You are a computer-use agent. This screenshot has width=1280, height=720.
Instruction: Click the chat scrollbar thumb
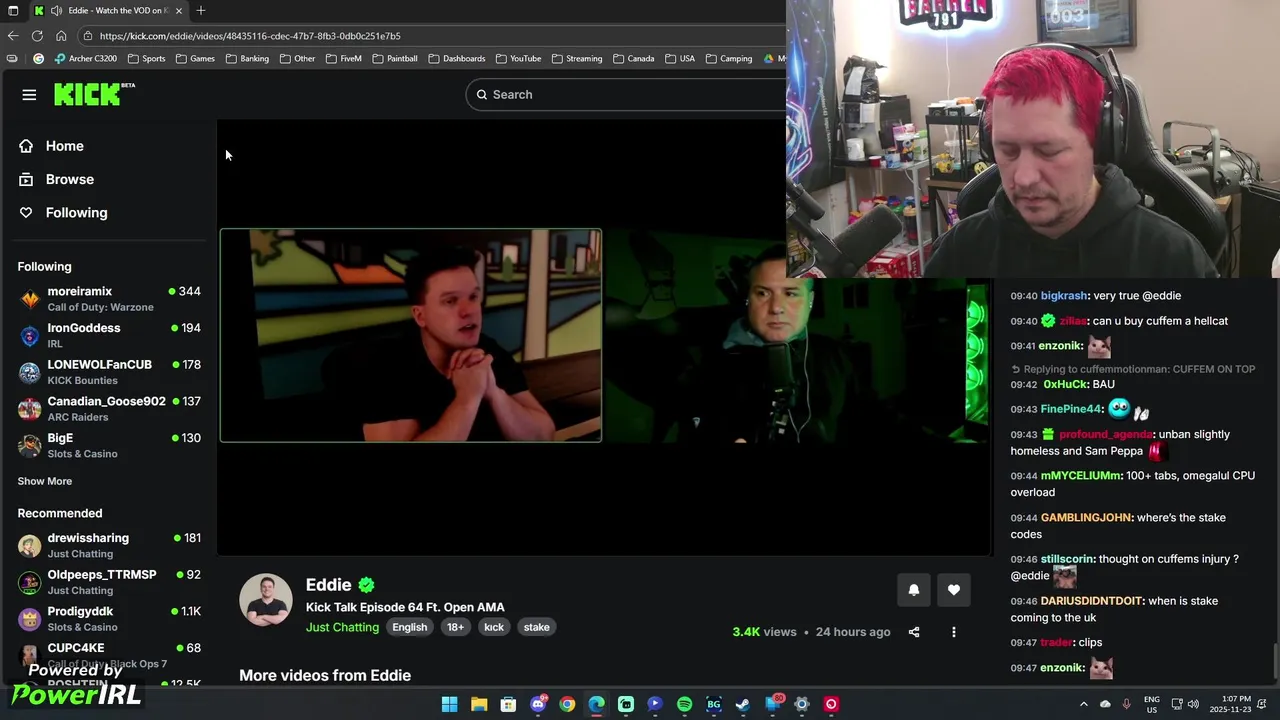tap(1276, 661)
